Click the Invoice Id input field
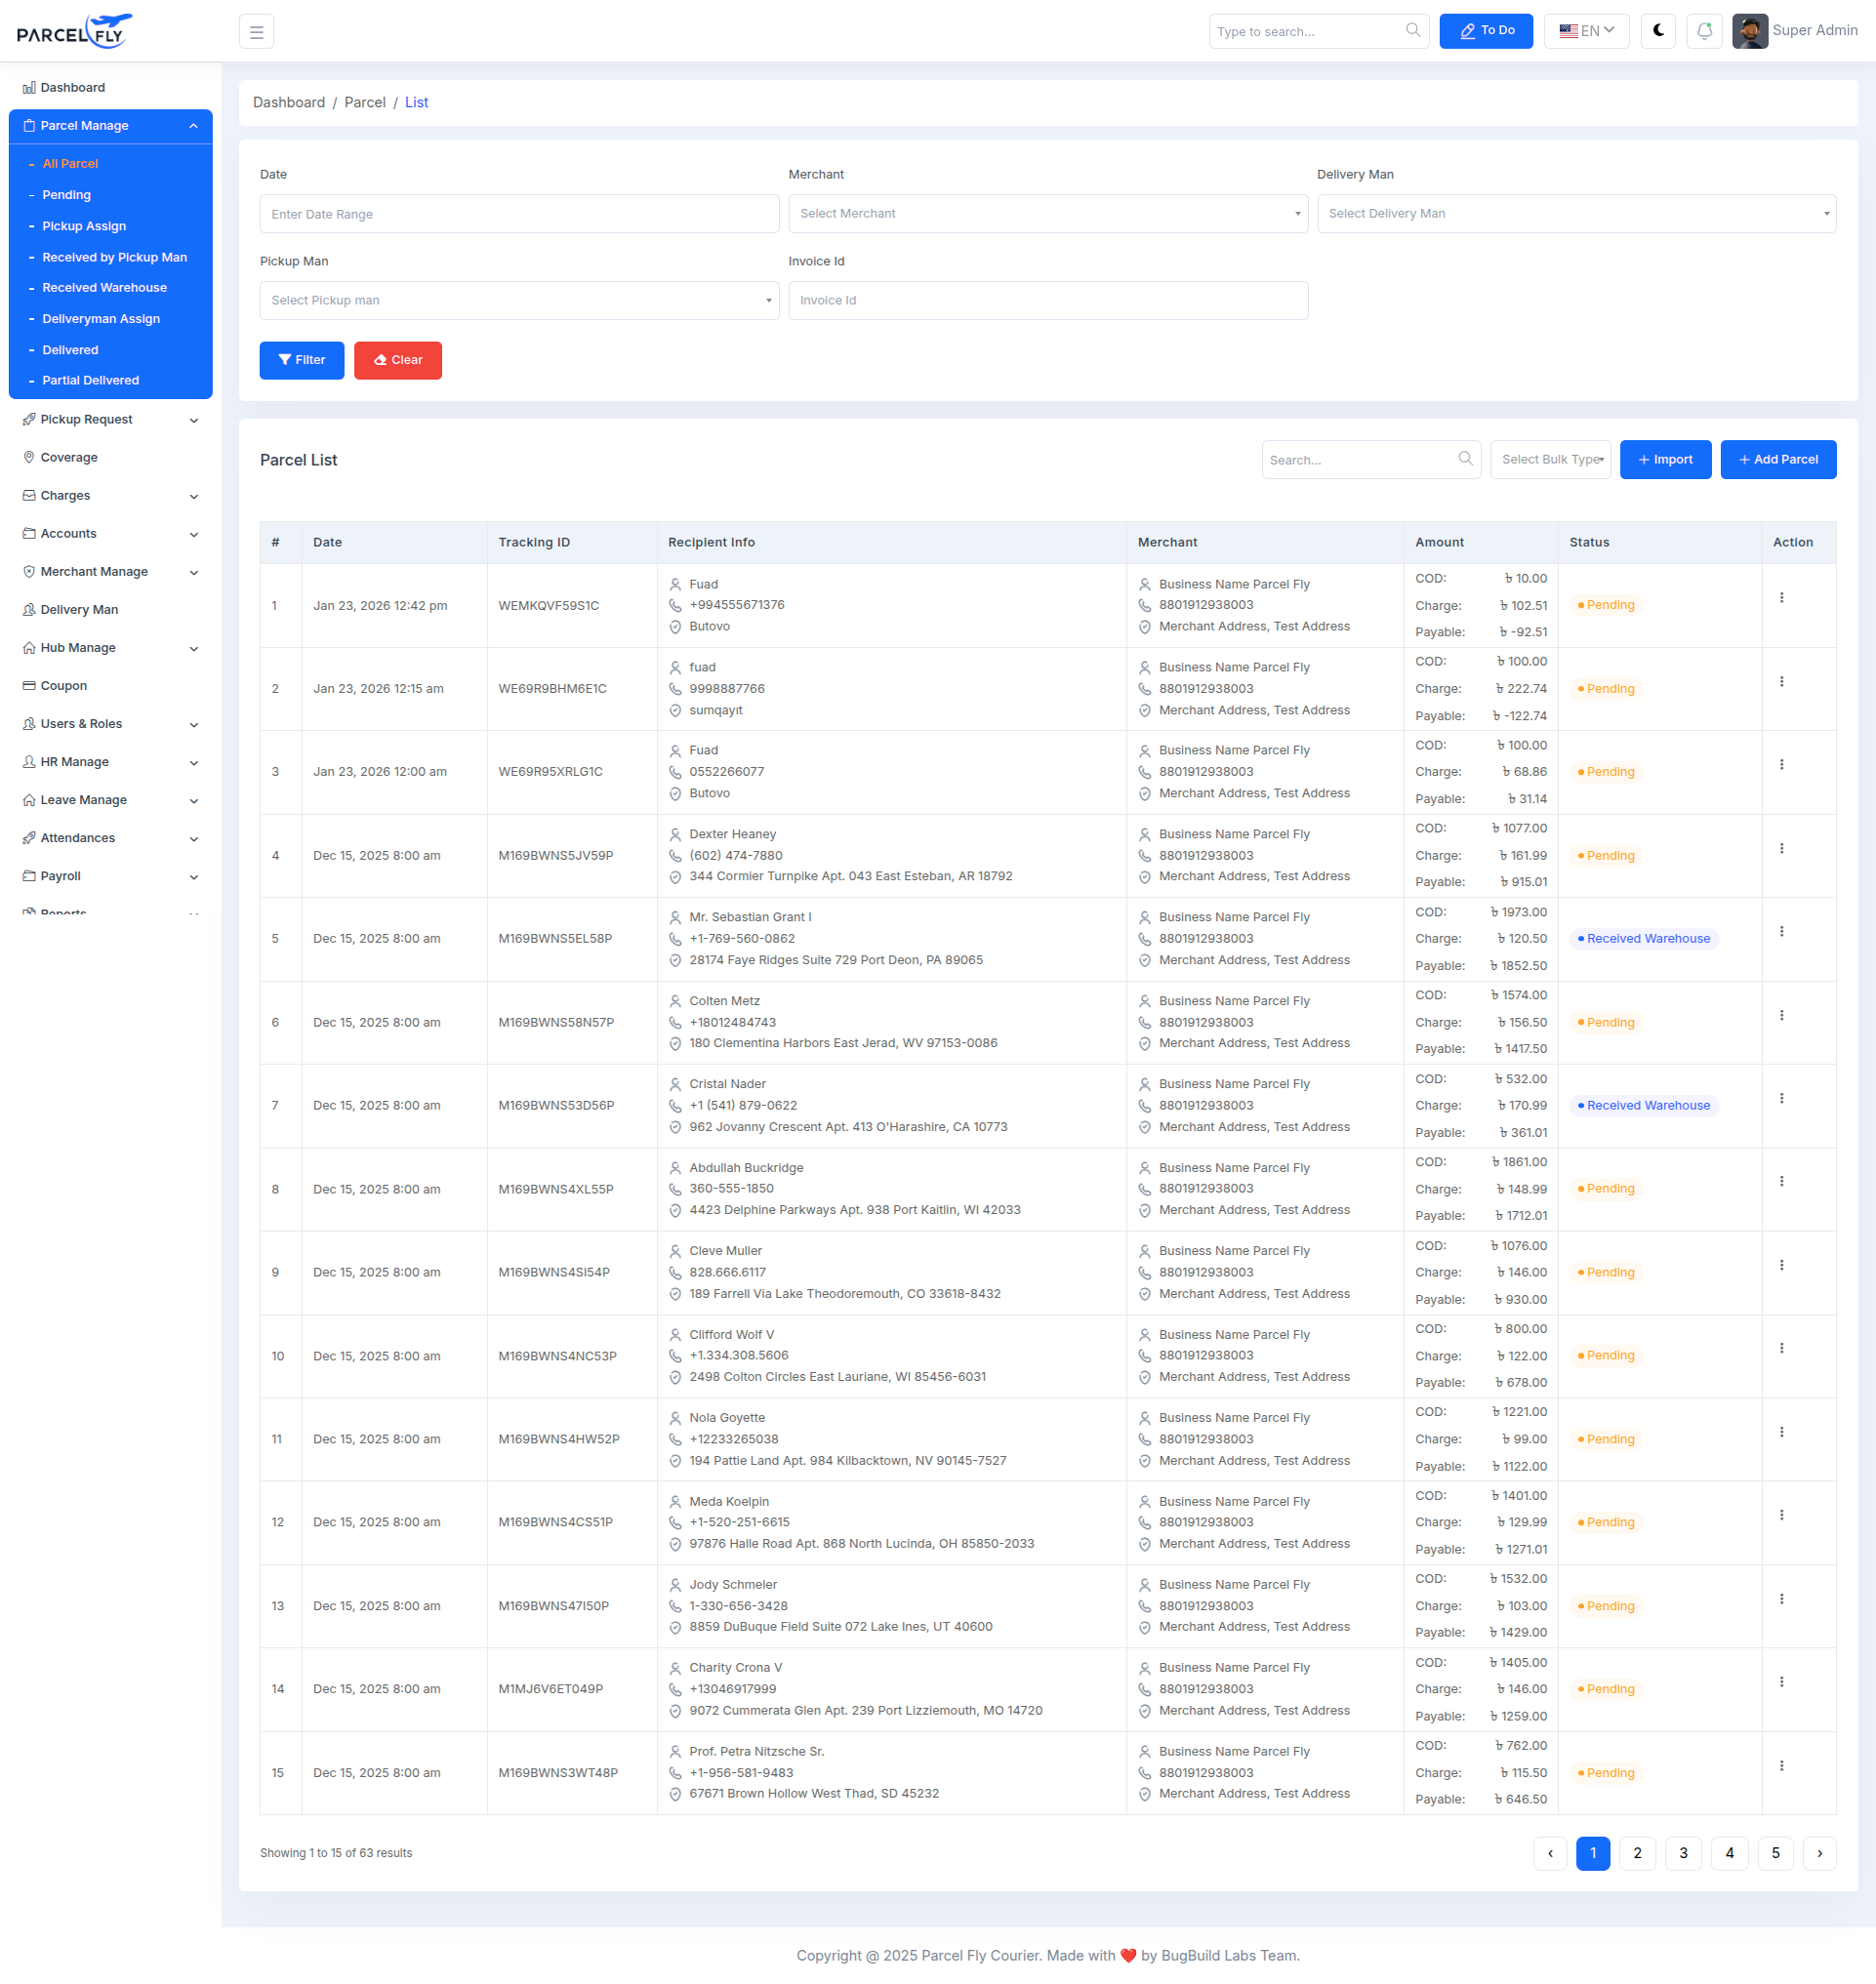1876x1984 pixels. [1047, 300]
